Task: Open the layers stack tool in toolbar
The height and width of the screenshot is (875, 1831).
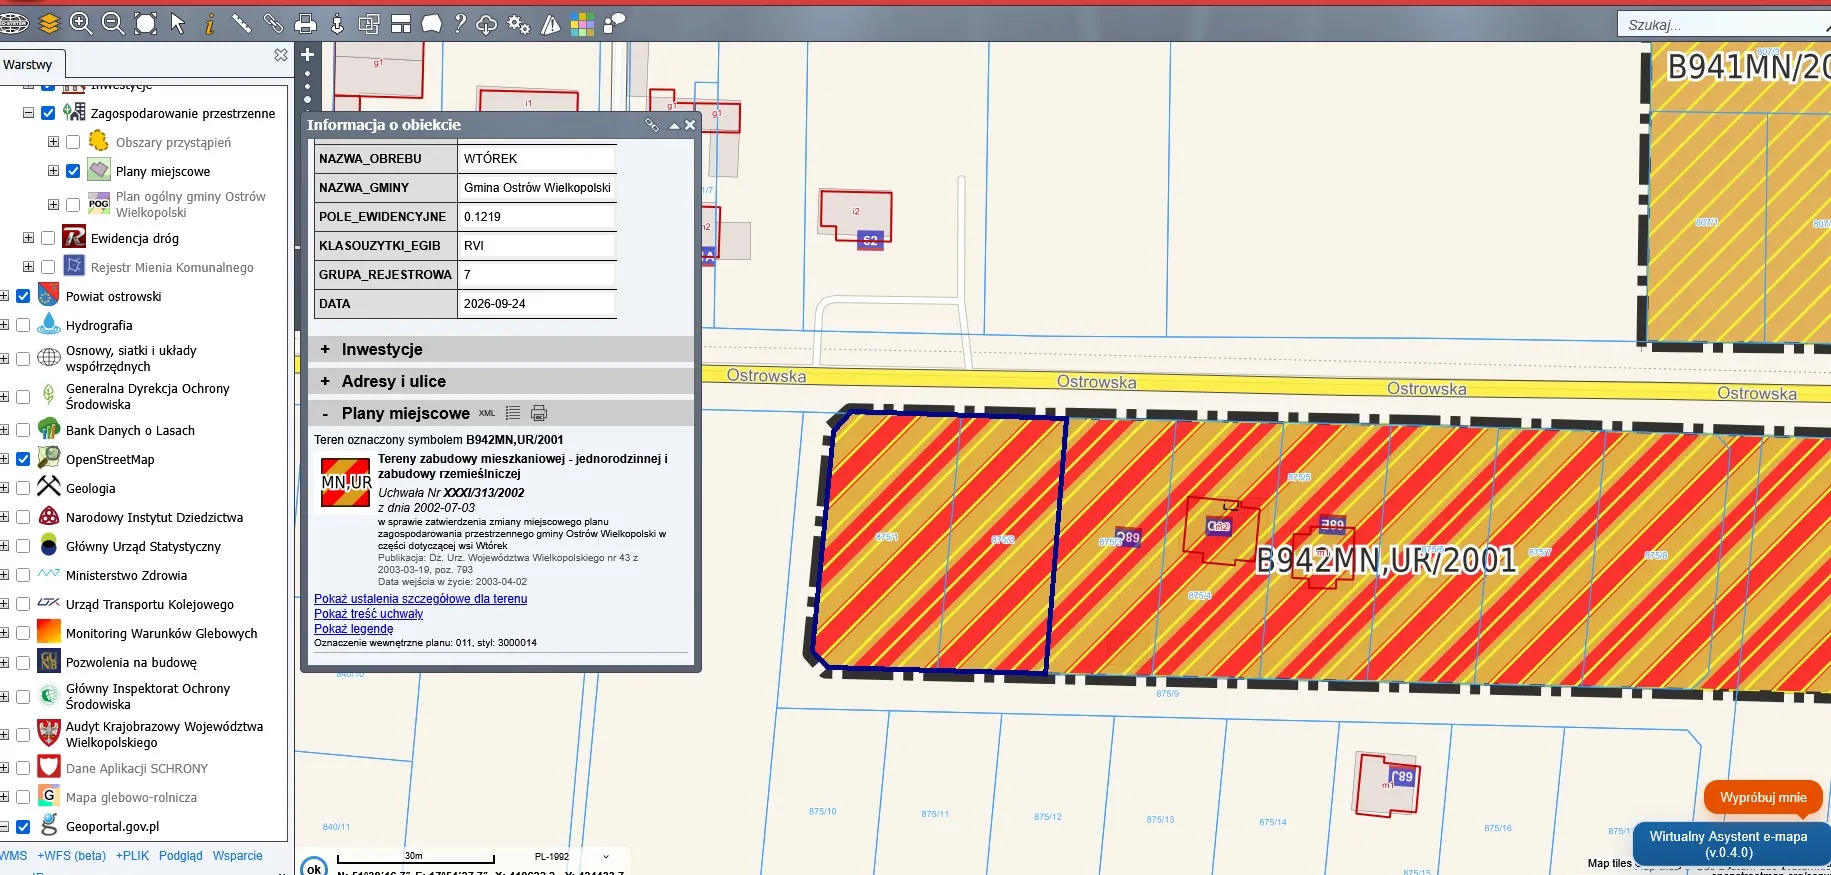Action: pyautogui.click(x=49, y=23)
